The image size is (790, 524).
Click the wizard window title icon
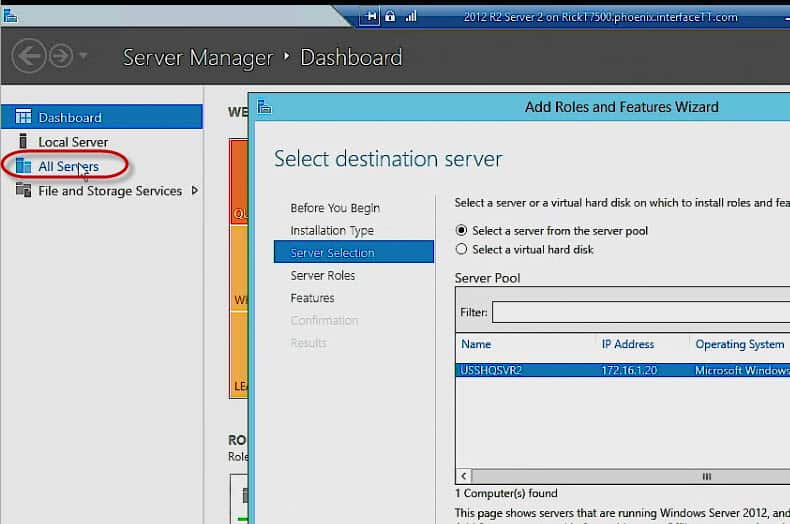coord(265,107)
